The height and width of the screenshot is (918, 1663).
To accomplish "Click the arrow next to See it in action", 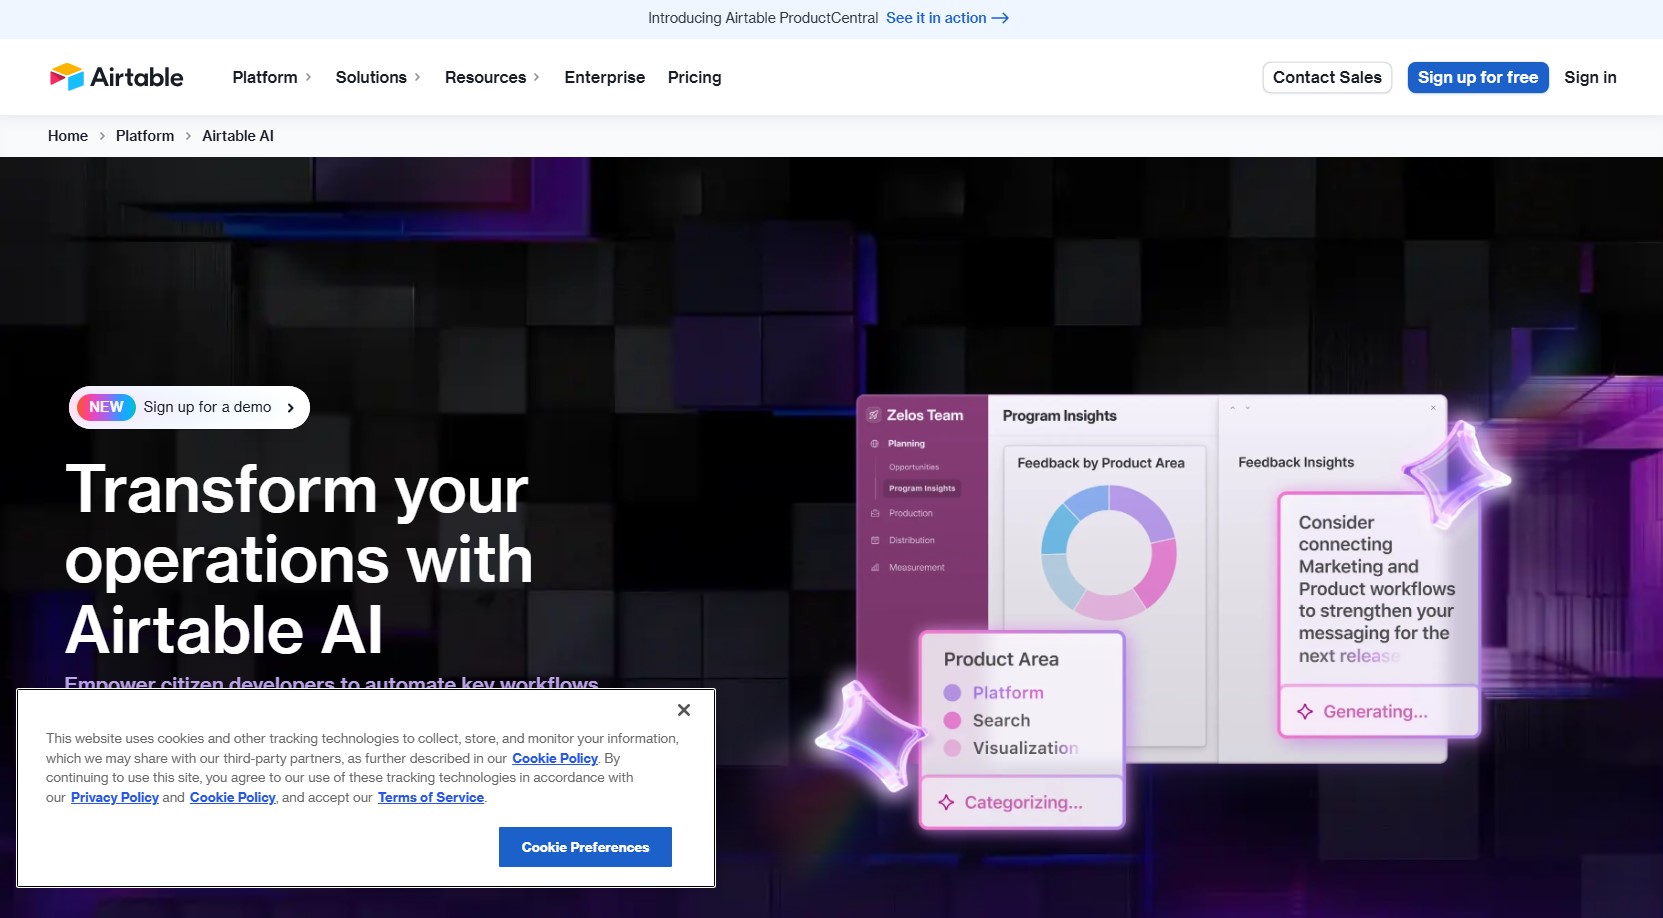I will click(x=1000, y=18).
